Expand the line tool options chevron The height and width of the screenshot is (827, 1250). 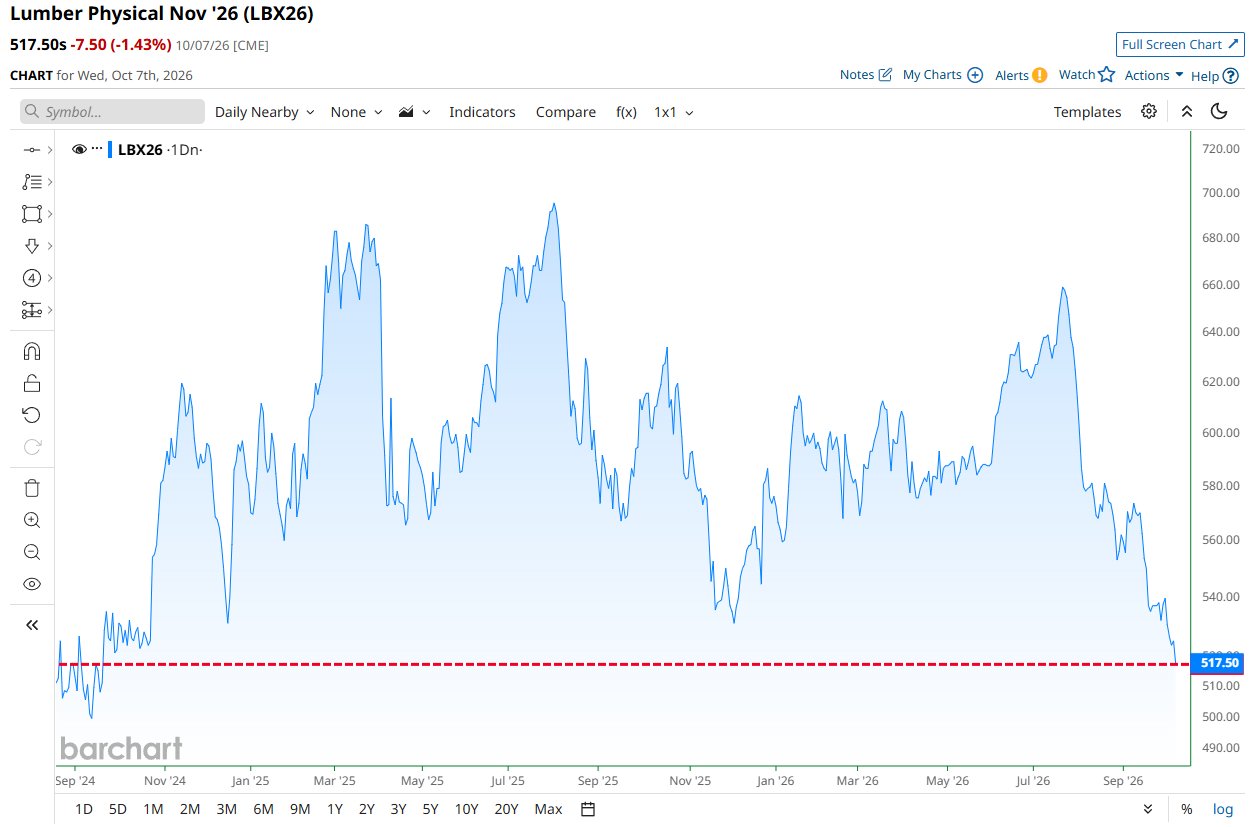pos(49,150)
